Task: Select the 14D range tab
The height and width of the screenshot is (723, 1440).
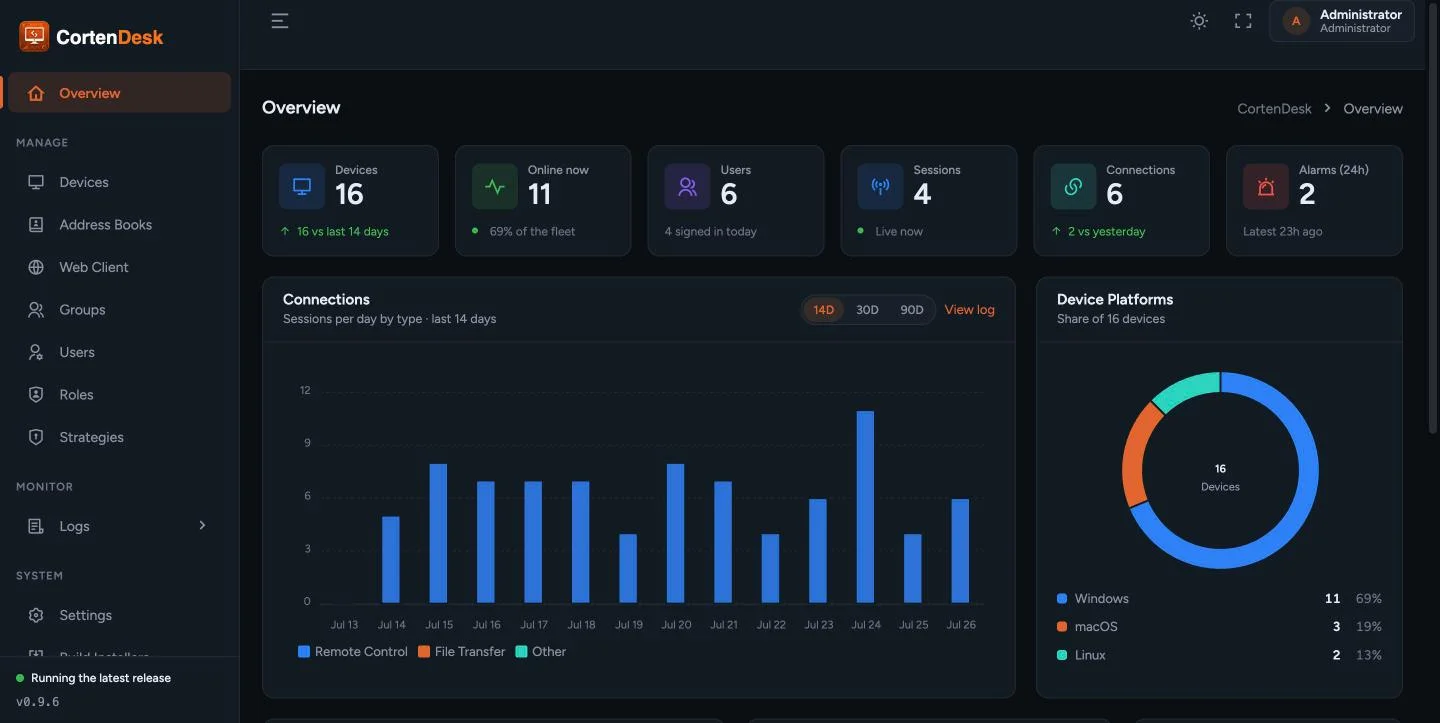Action: point(823,310)
